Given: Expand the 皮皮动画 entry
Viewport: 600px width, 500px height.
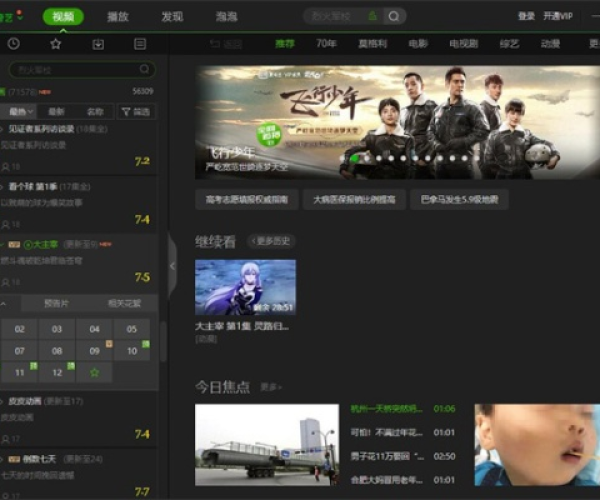Looking at the screenshot, I should click(x=2, y=401).
